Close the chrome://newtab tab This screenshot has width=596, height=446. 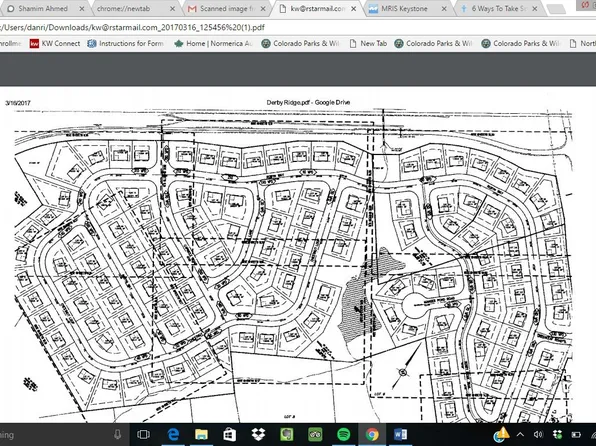172,8
